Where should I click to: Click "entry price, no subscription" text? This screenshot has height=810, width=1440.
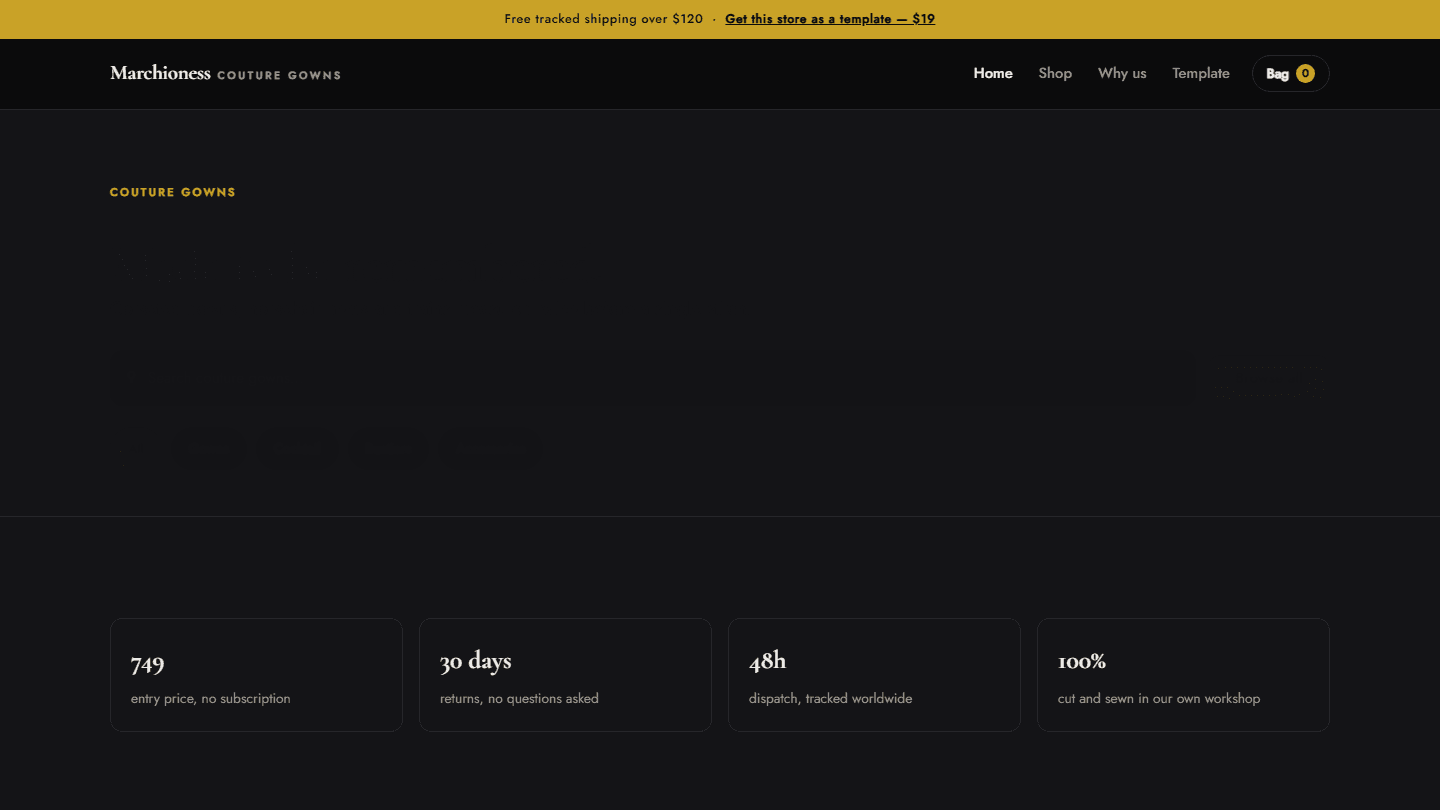[211, 699]
